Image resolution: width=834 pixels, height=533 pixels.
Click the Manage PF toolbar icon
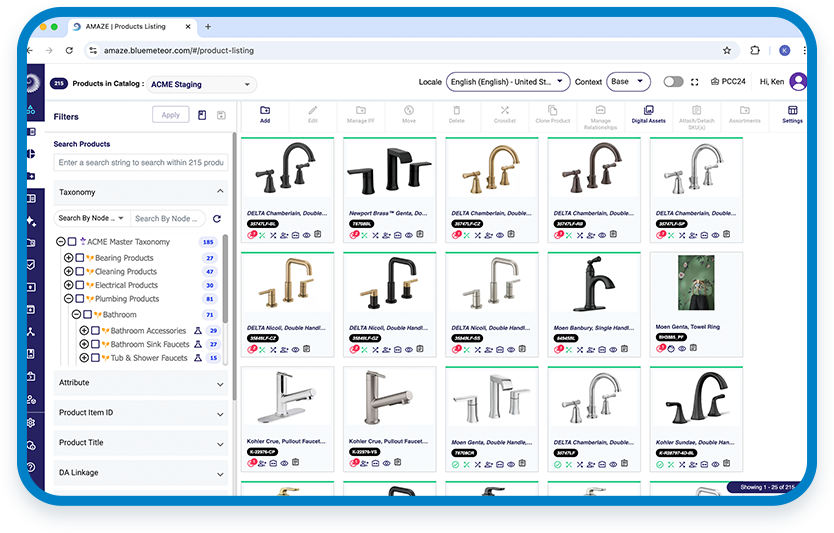point(361,111)
